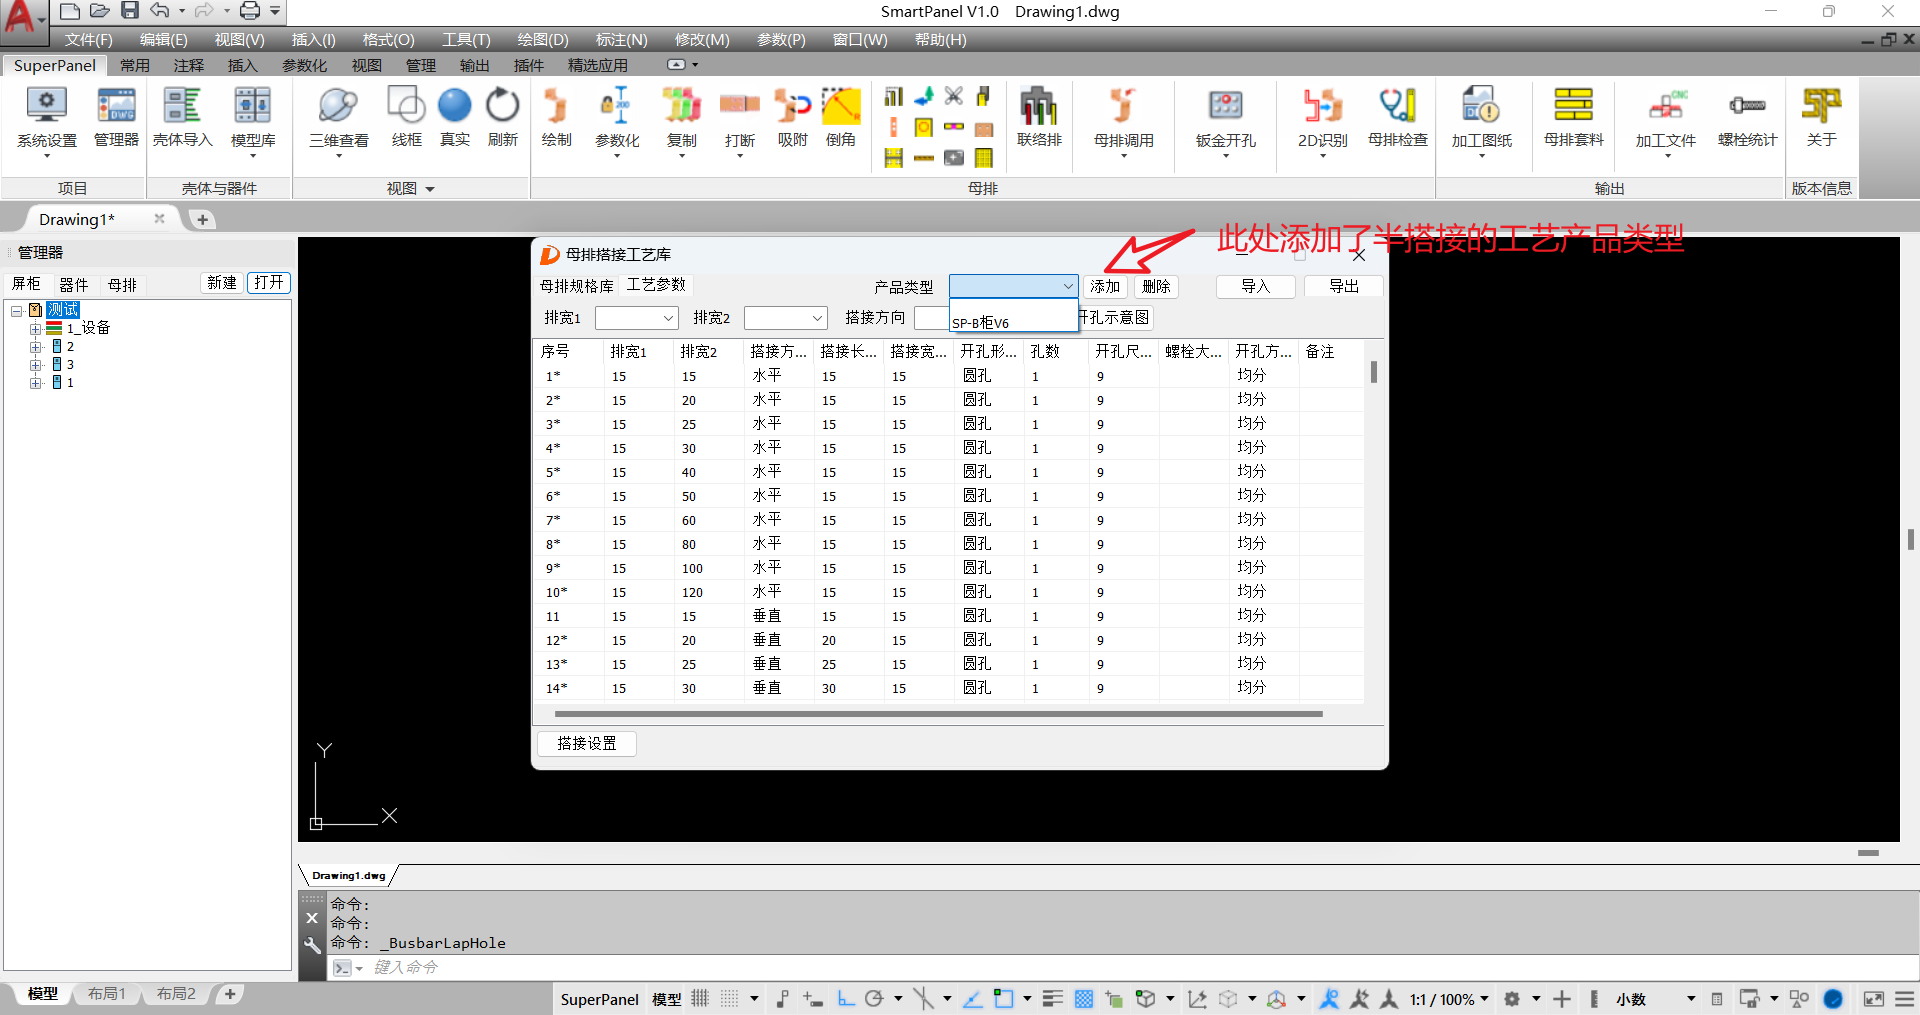Click the 新建 new button in the manager
The width and height of the screenshot is (1920, 1015).
coord(222,283)
